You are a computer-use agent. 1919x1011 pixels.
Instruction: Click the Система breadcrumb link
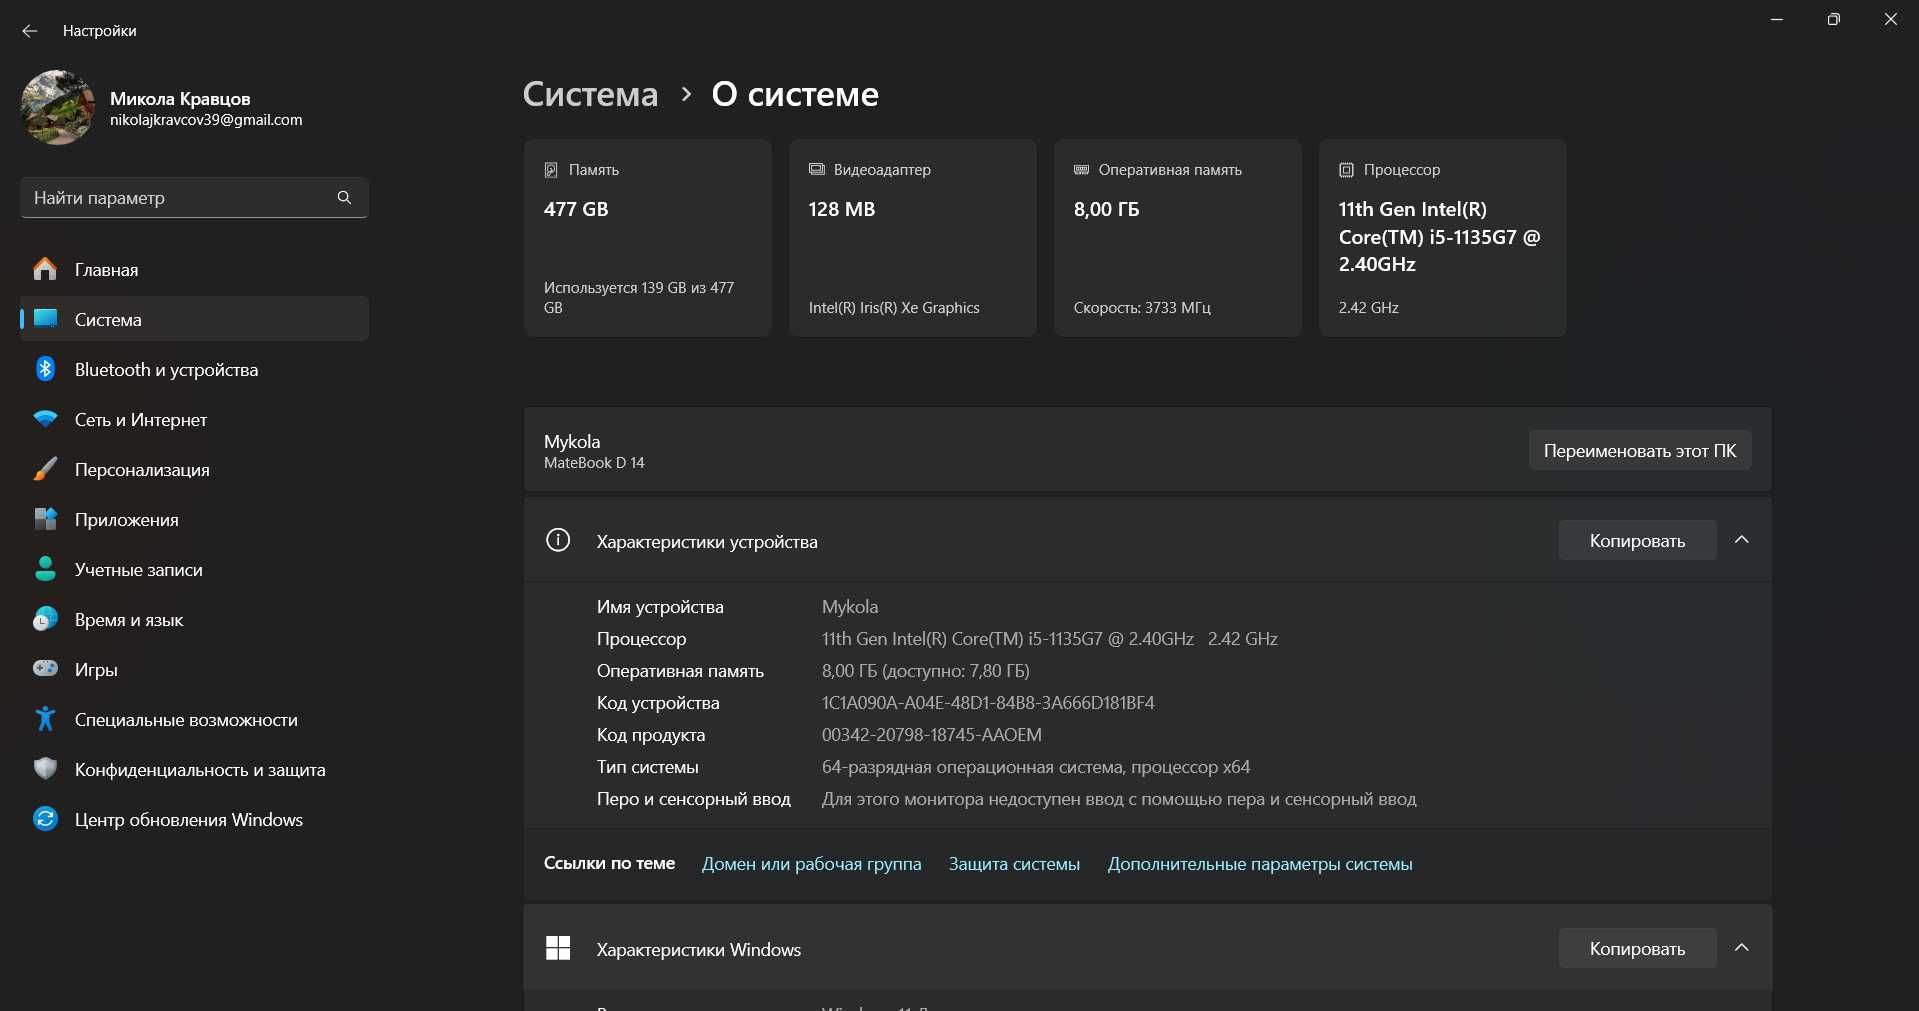click(x=591, y=94)
